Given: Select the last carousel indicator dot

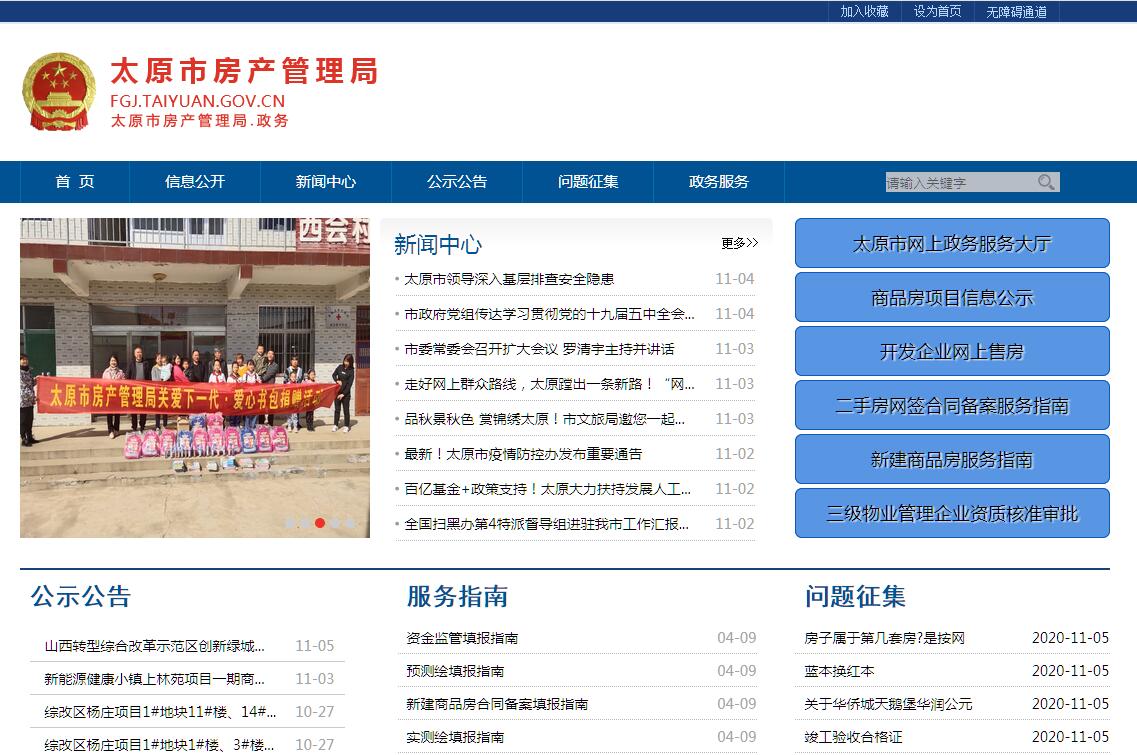Looking at the screenshot, I should (x=350, y=523).
